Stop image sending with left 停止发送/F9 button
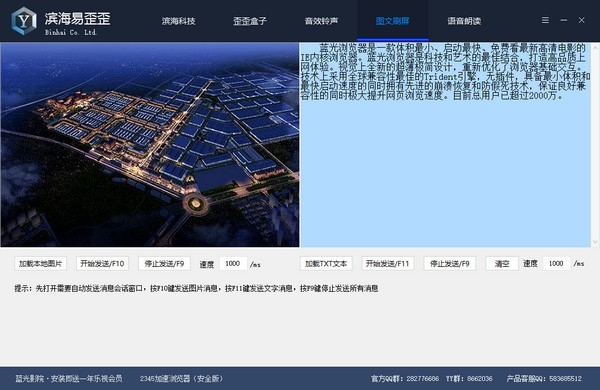The width and height of the screenshot is (600, 390). (164, 264)
